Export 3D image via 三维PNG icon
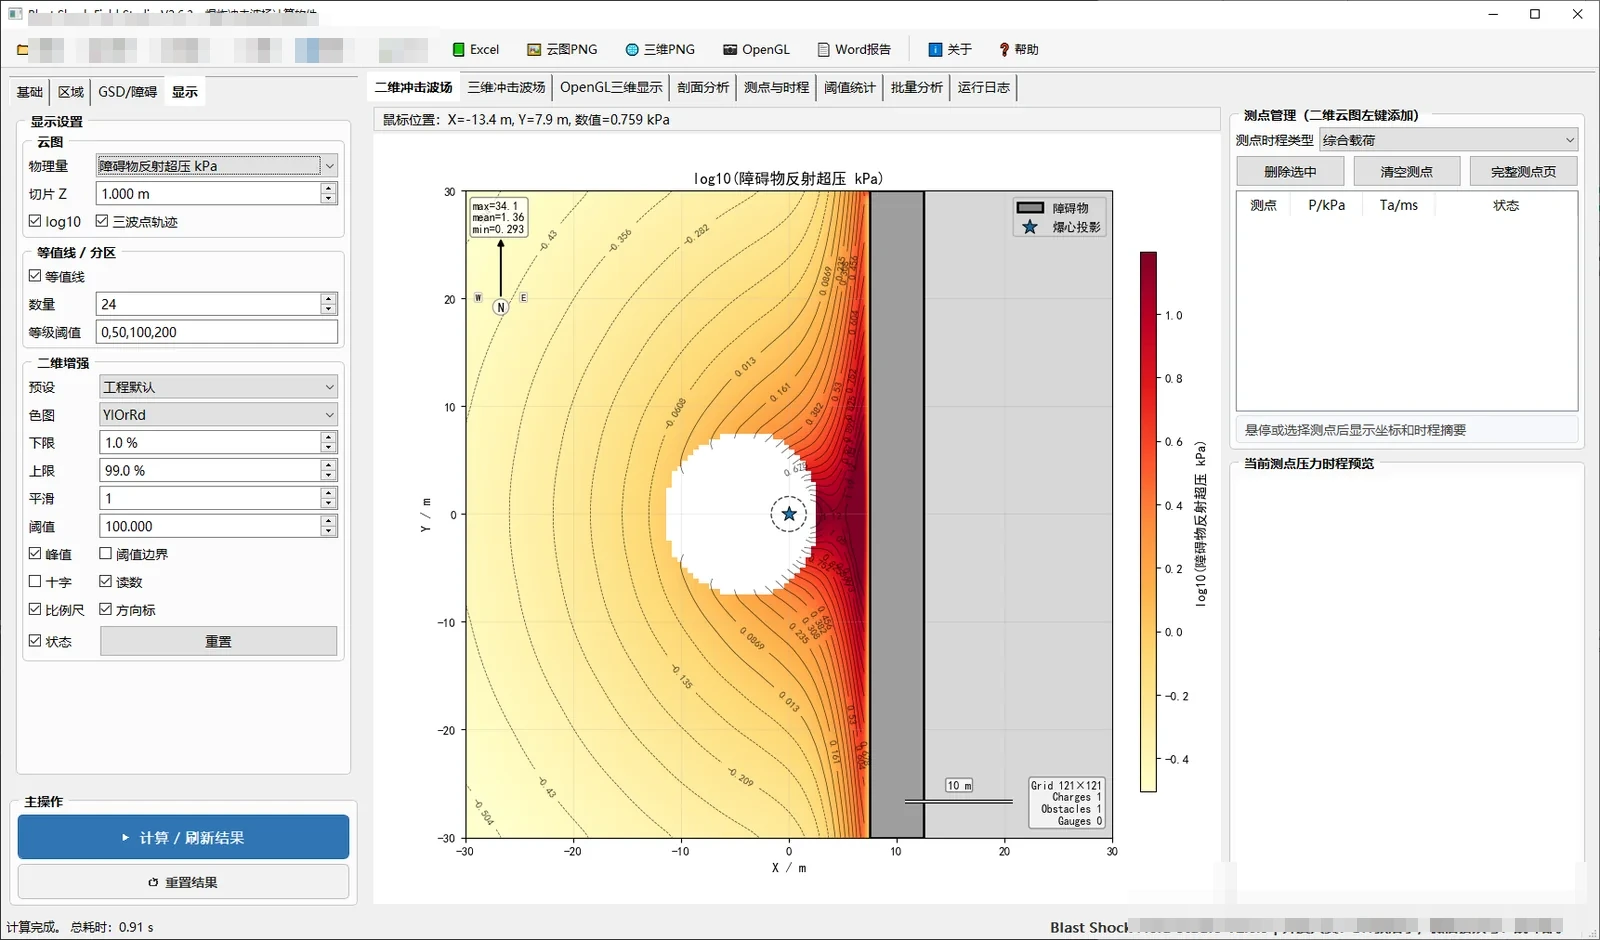The width and height of the screenshot is (1600, 940). (x=660, y=50)
